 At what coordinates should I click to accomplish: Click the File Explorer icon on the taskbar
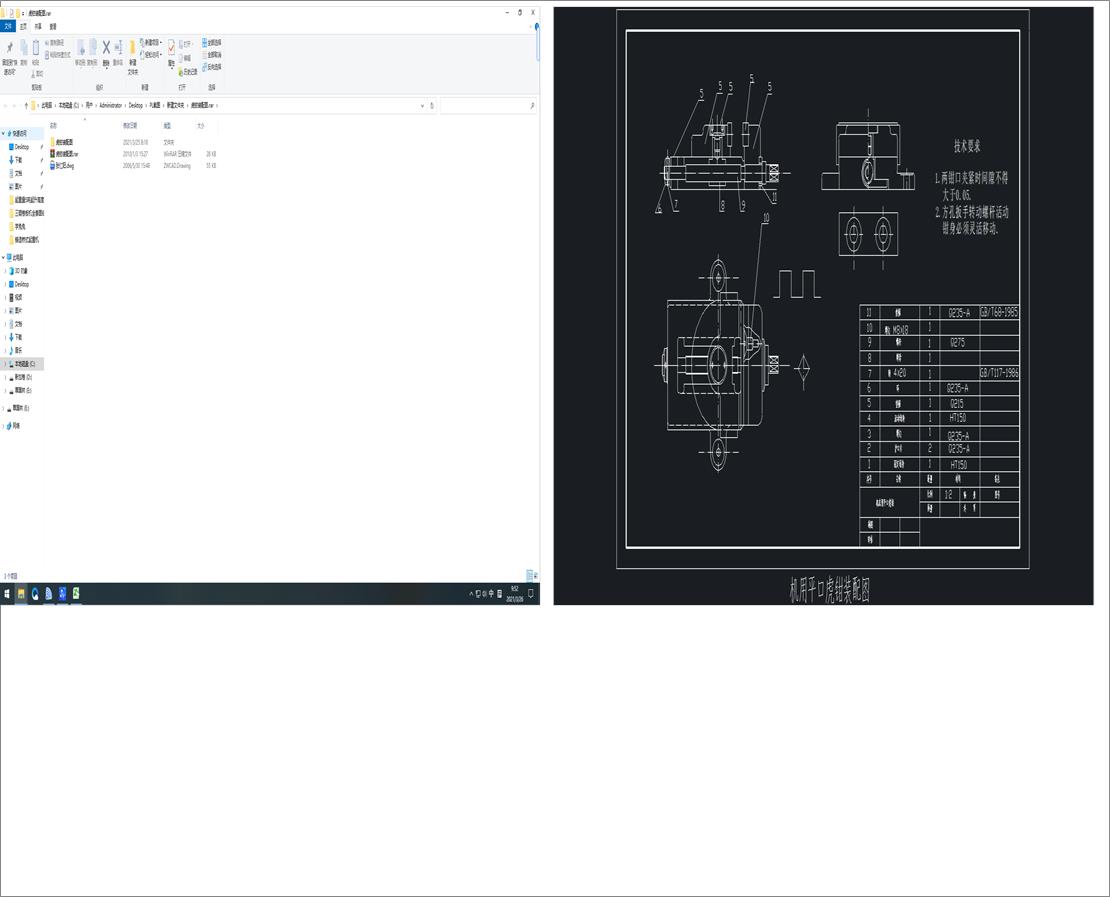(x=21, y=594)
